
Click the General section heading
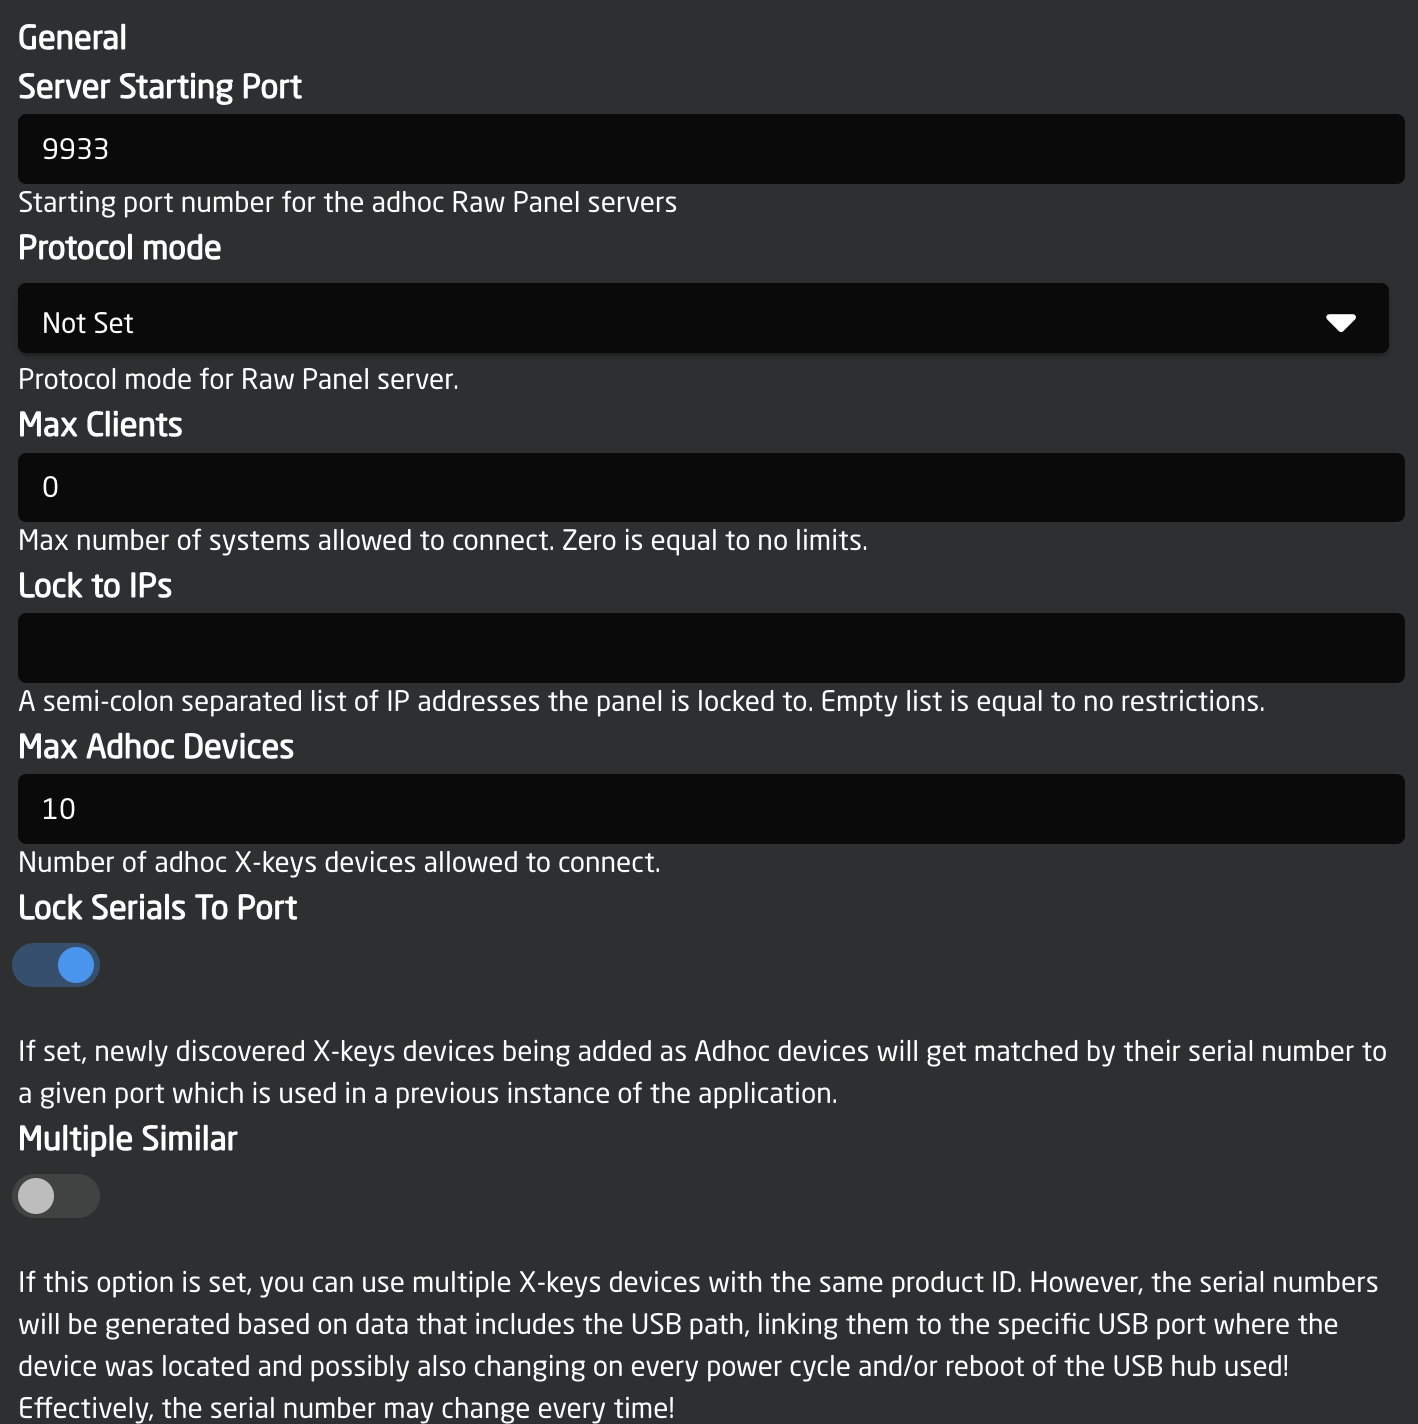click(x=72, y=38)
